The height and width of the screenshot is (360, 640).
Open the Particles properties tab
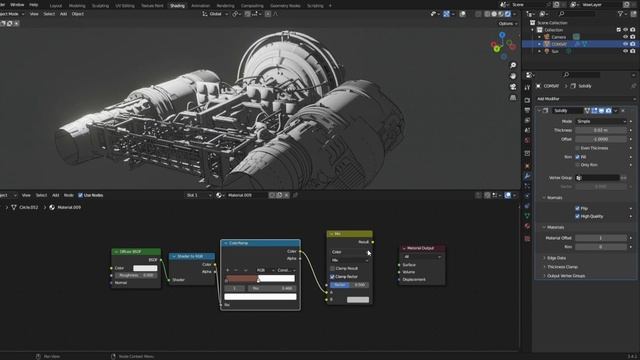coord(527,186)
